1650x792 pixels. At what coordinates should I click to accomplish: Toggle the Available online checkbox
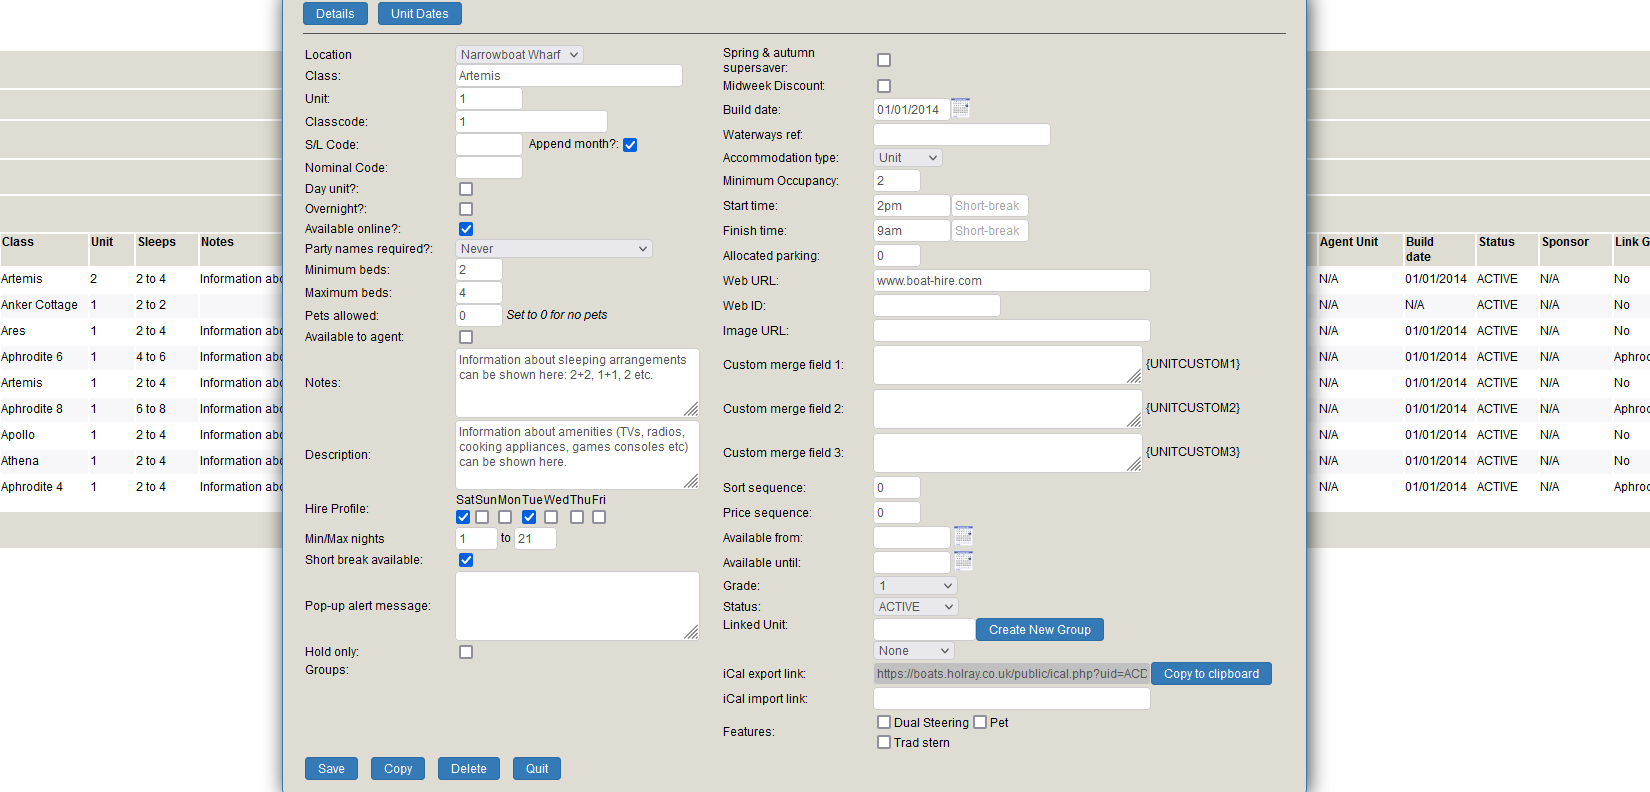coord(466,229)
